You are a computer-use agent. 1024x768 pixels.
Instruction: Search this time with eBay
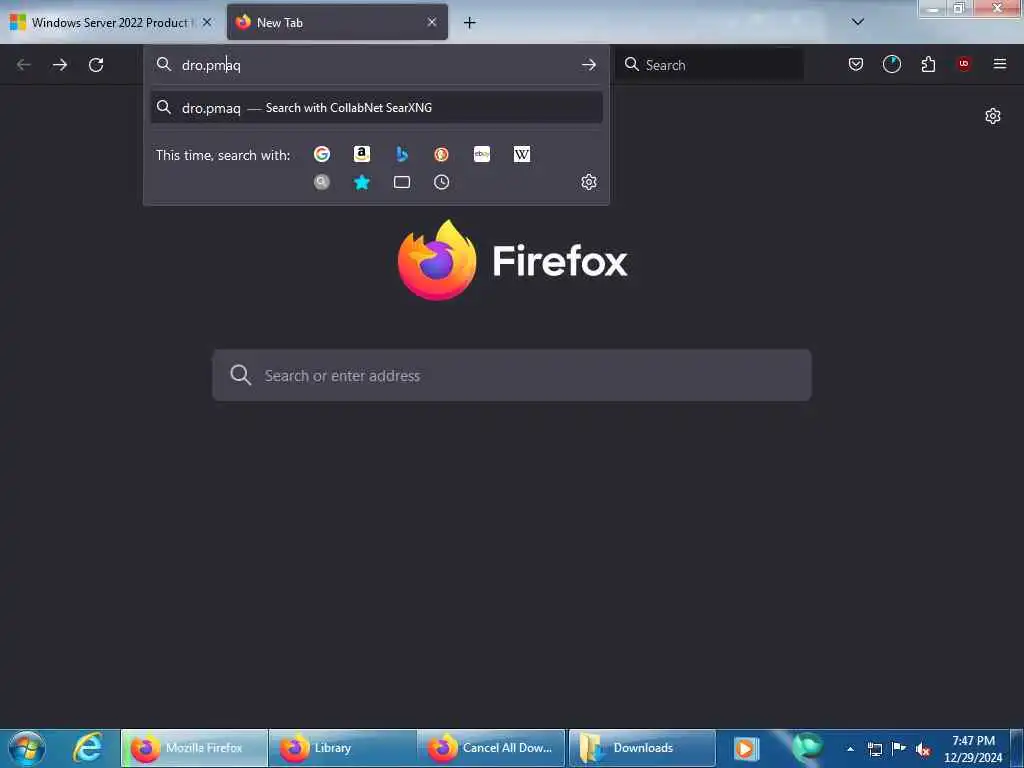(x=482, y=154)
